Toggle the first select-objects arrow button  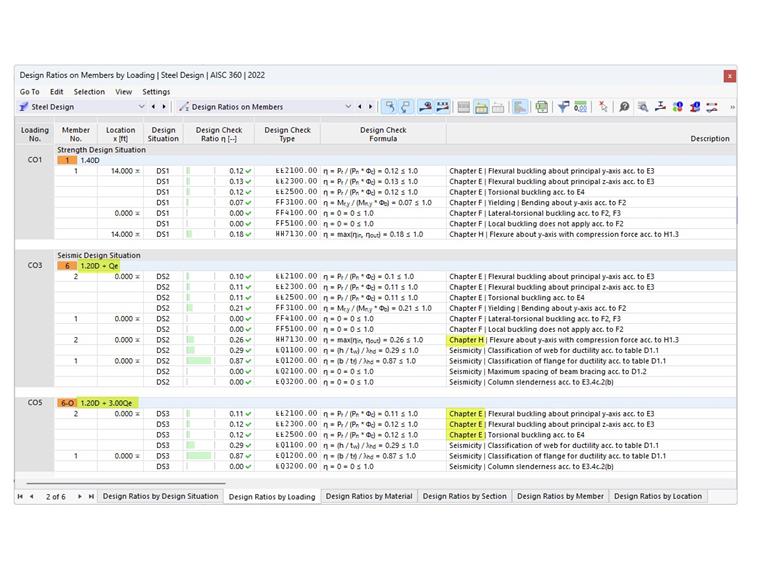pyautogui.click(x=389, y=107)
